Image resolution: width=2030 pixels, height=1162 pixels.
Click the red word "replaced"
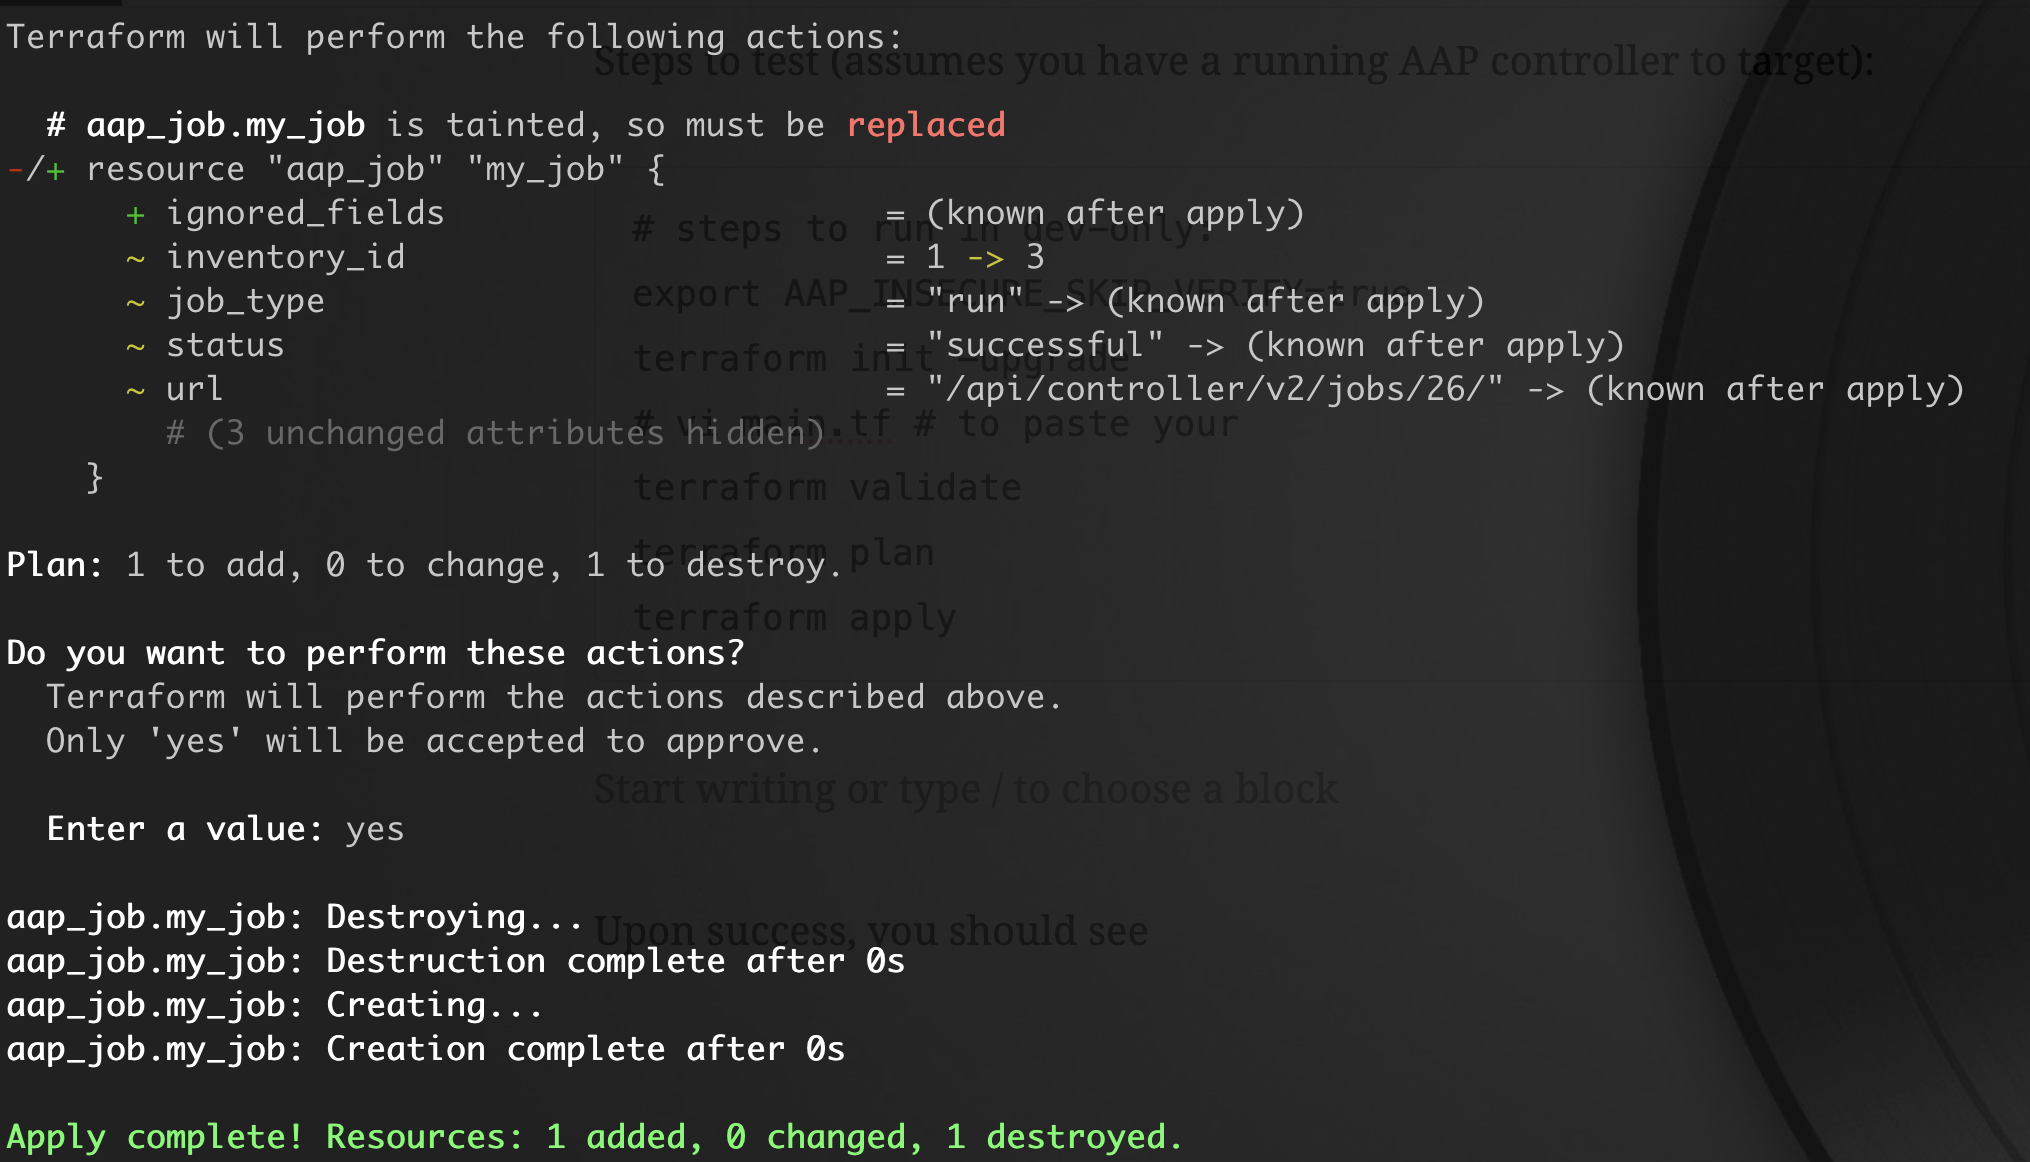(925, 125)
